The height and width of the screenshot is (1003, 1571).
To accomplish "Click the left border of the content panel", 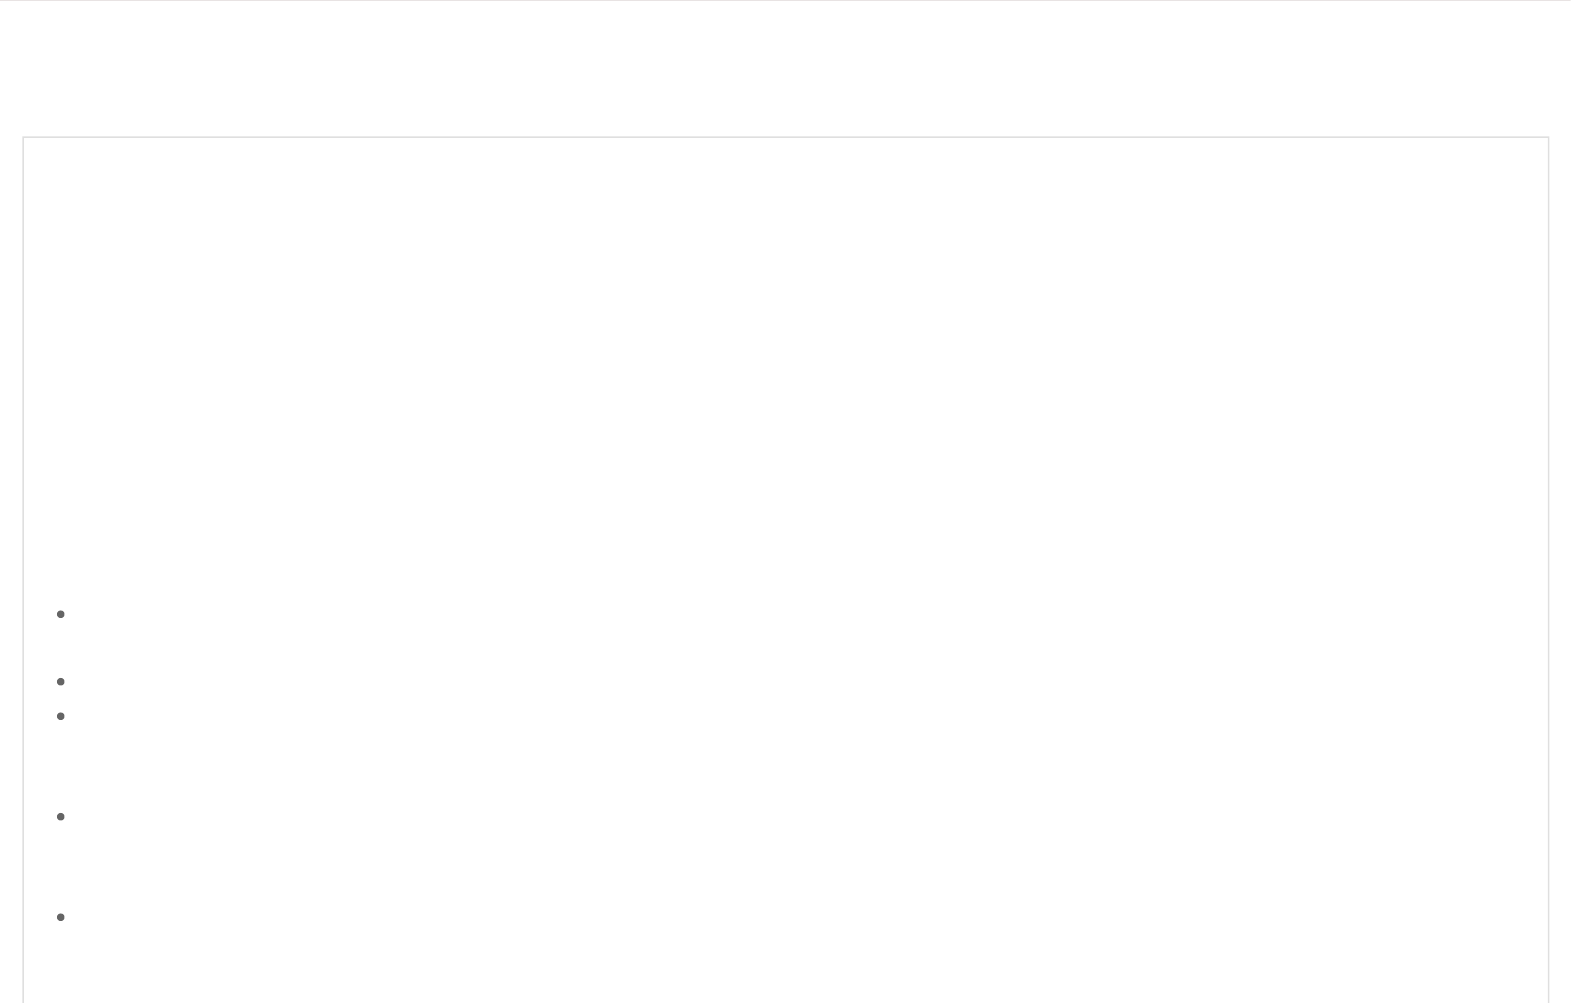I will pyautogui.click(x=23, y=570).
